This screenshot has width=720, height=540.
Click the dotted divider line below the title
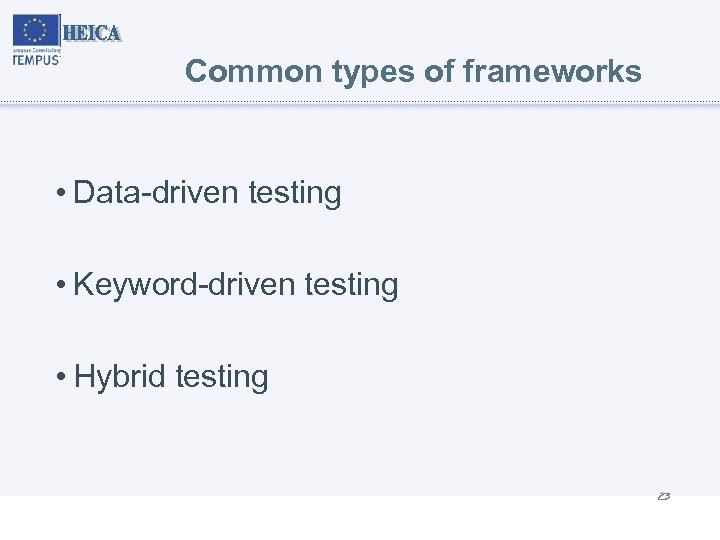pyautogui.click(x=360, y=103)
